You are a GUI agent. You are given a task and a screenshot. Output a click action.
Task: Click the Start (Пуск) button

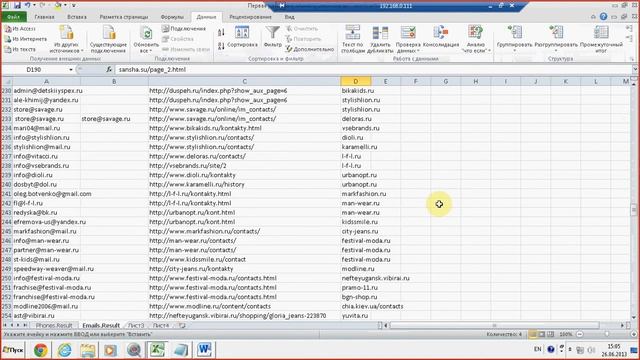pos(13,350)
